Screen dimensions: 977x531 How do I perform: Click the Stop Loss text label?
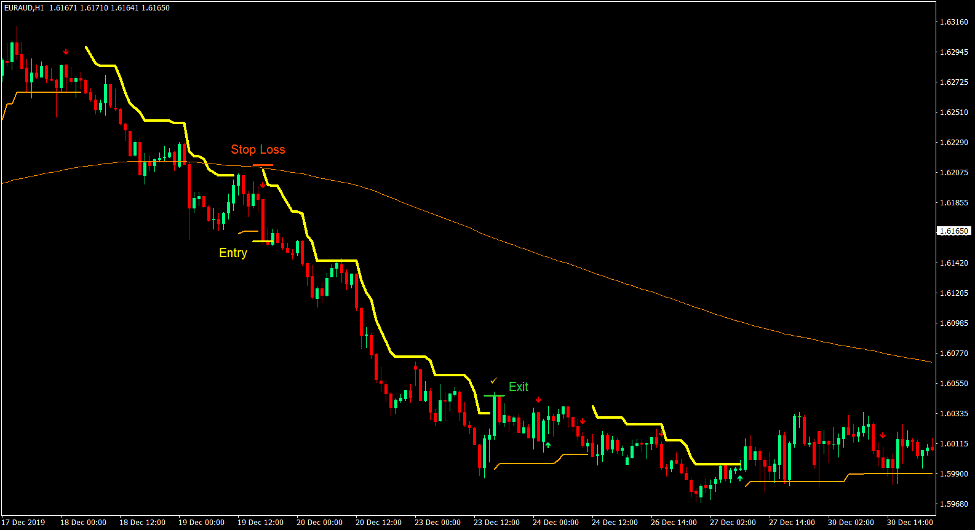coord(258,150)
